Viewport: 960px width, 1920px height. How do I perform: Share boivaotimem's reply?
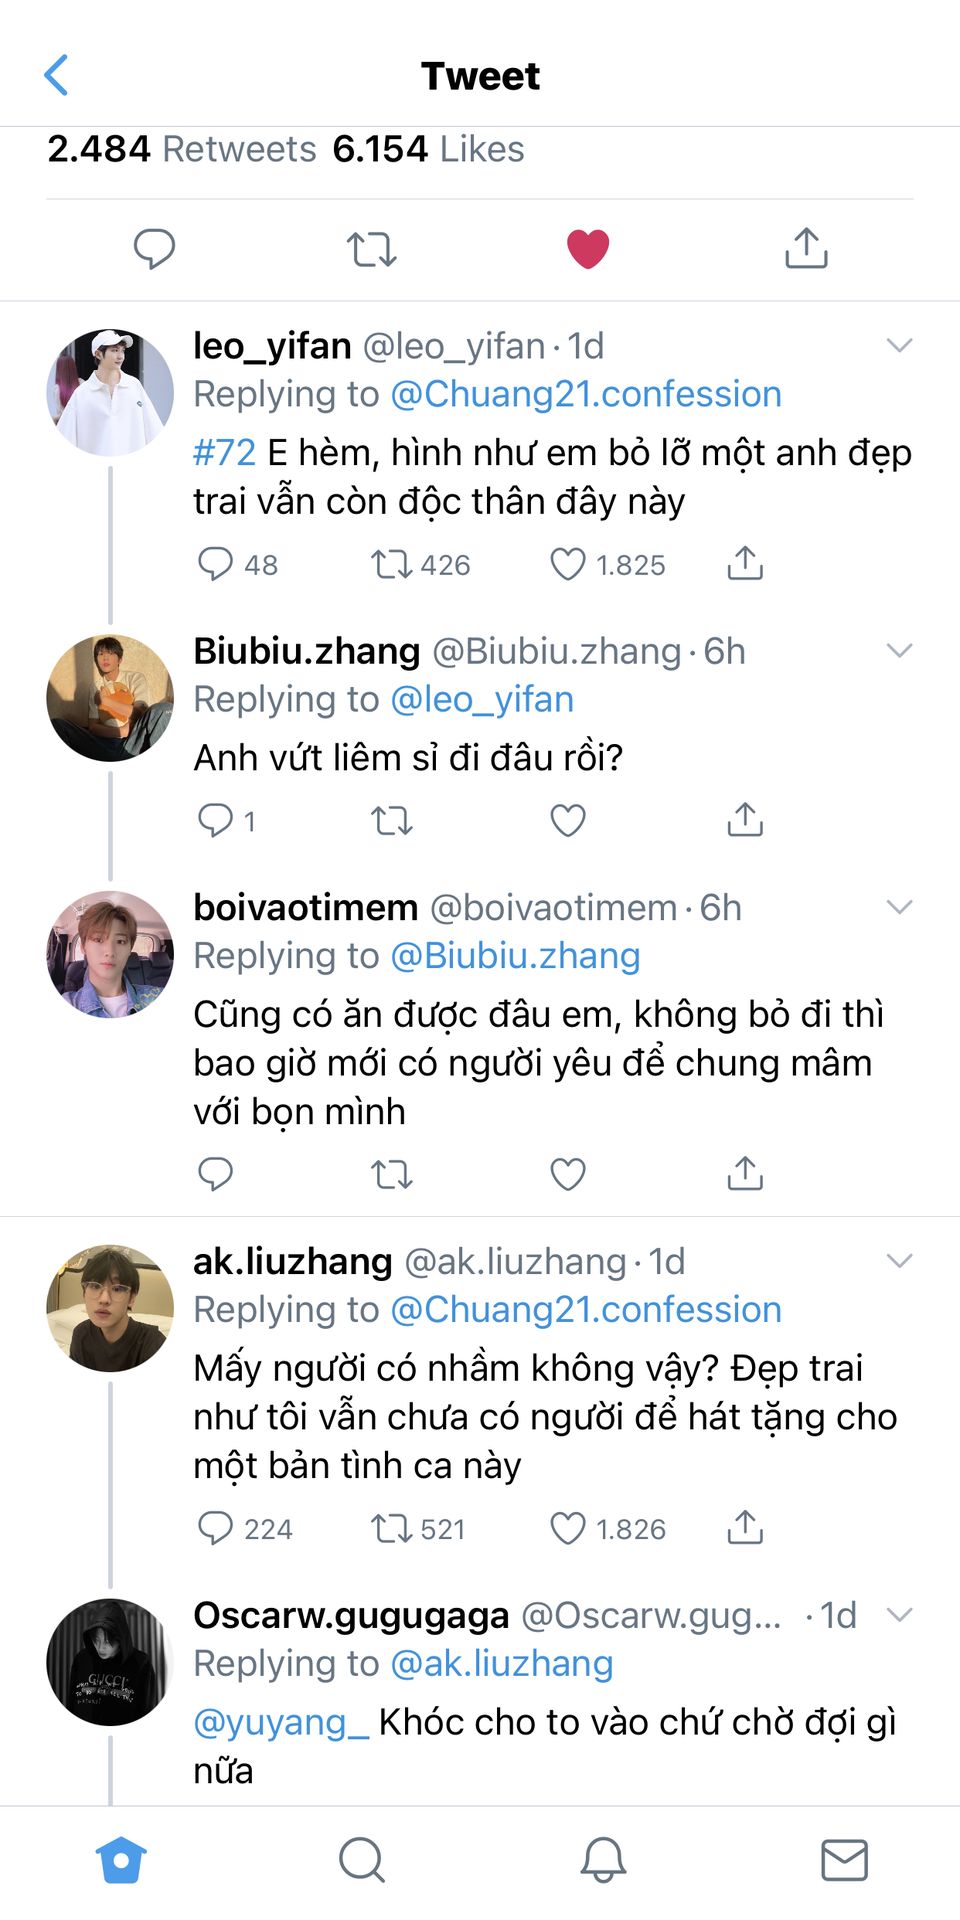tap(745, 1173)
